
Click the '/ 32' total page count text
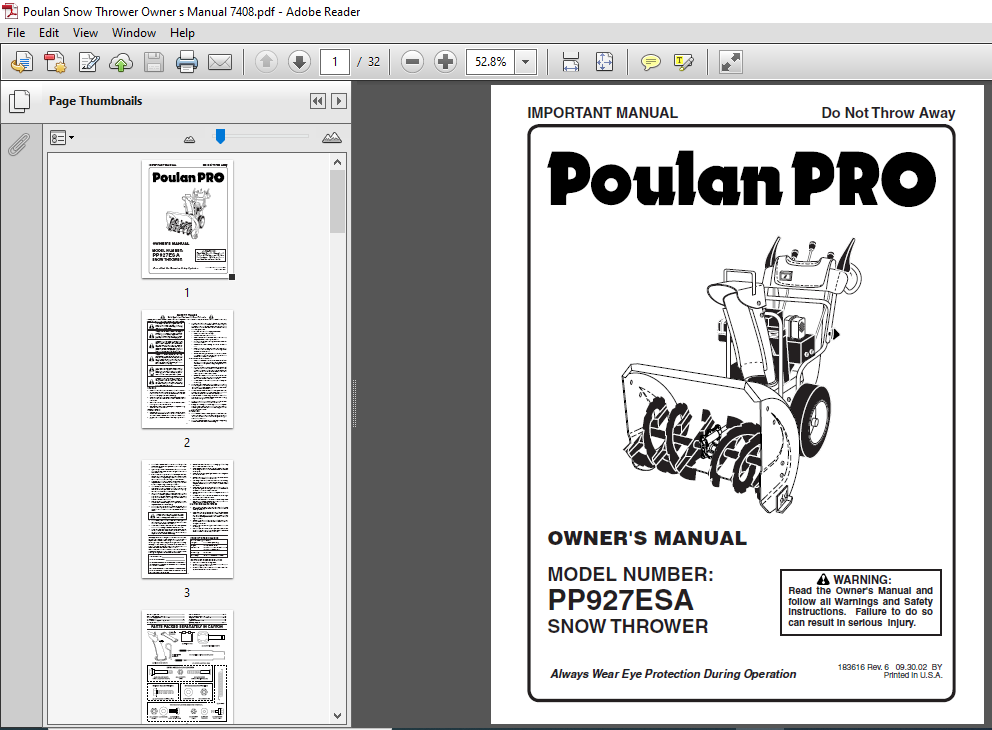pos(369,62)
